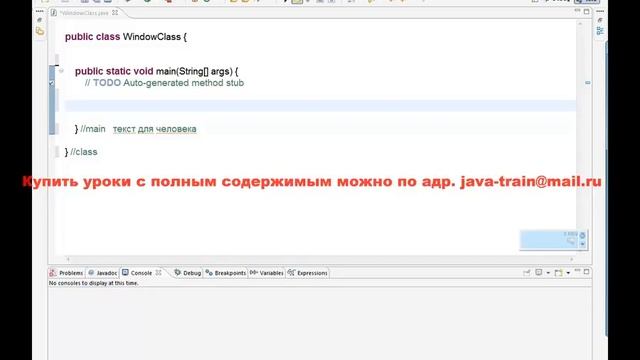Open the Variables tab
The image size is (640, 360).
coord(267,273)
